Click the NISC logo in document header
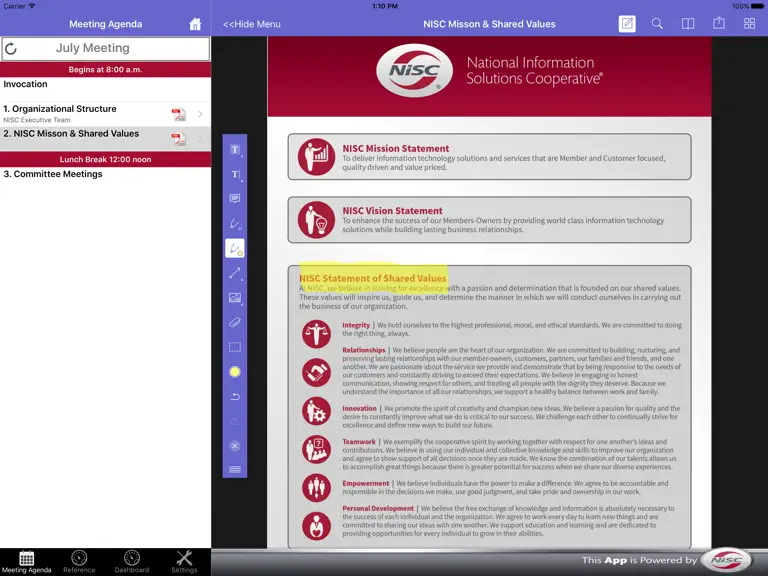The height and width of the screenshot is (576, 768). tap(415, 71)
